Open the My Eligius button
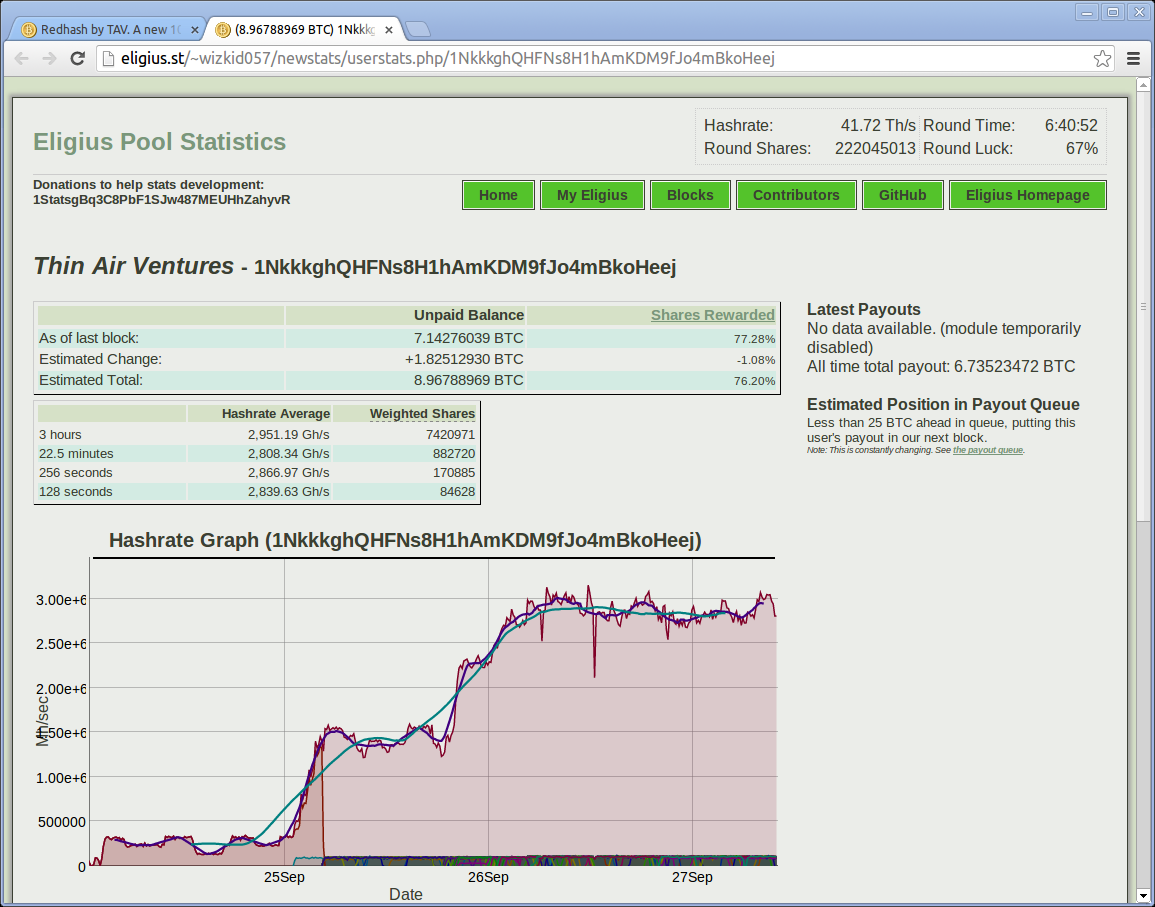Viewport: 1155px width, 907px height. click(592, 195)
